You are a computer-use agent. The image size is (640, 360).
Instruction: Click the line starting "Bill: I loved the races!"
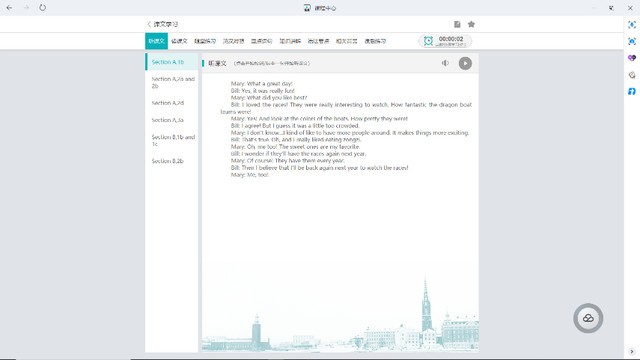[x=346, y=108]
